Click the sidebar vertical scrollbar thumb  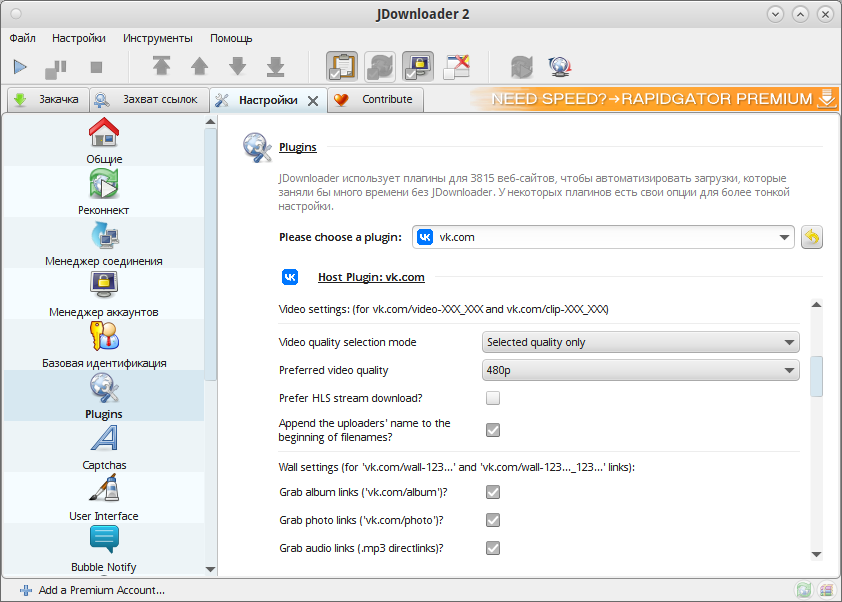[x=210, y=254]
